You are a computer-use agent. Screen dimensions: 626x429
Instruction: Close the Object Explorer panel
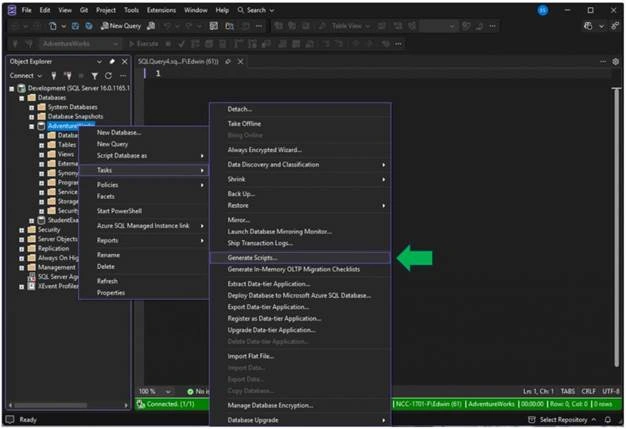tap(125, 61)
